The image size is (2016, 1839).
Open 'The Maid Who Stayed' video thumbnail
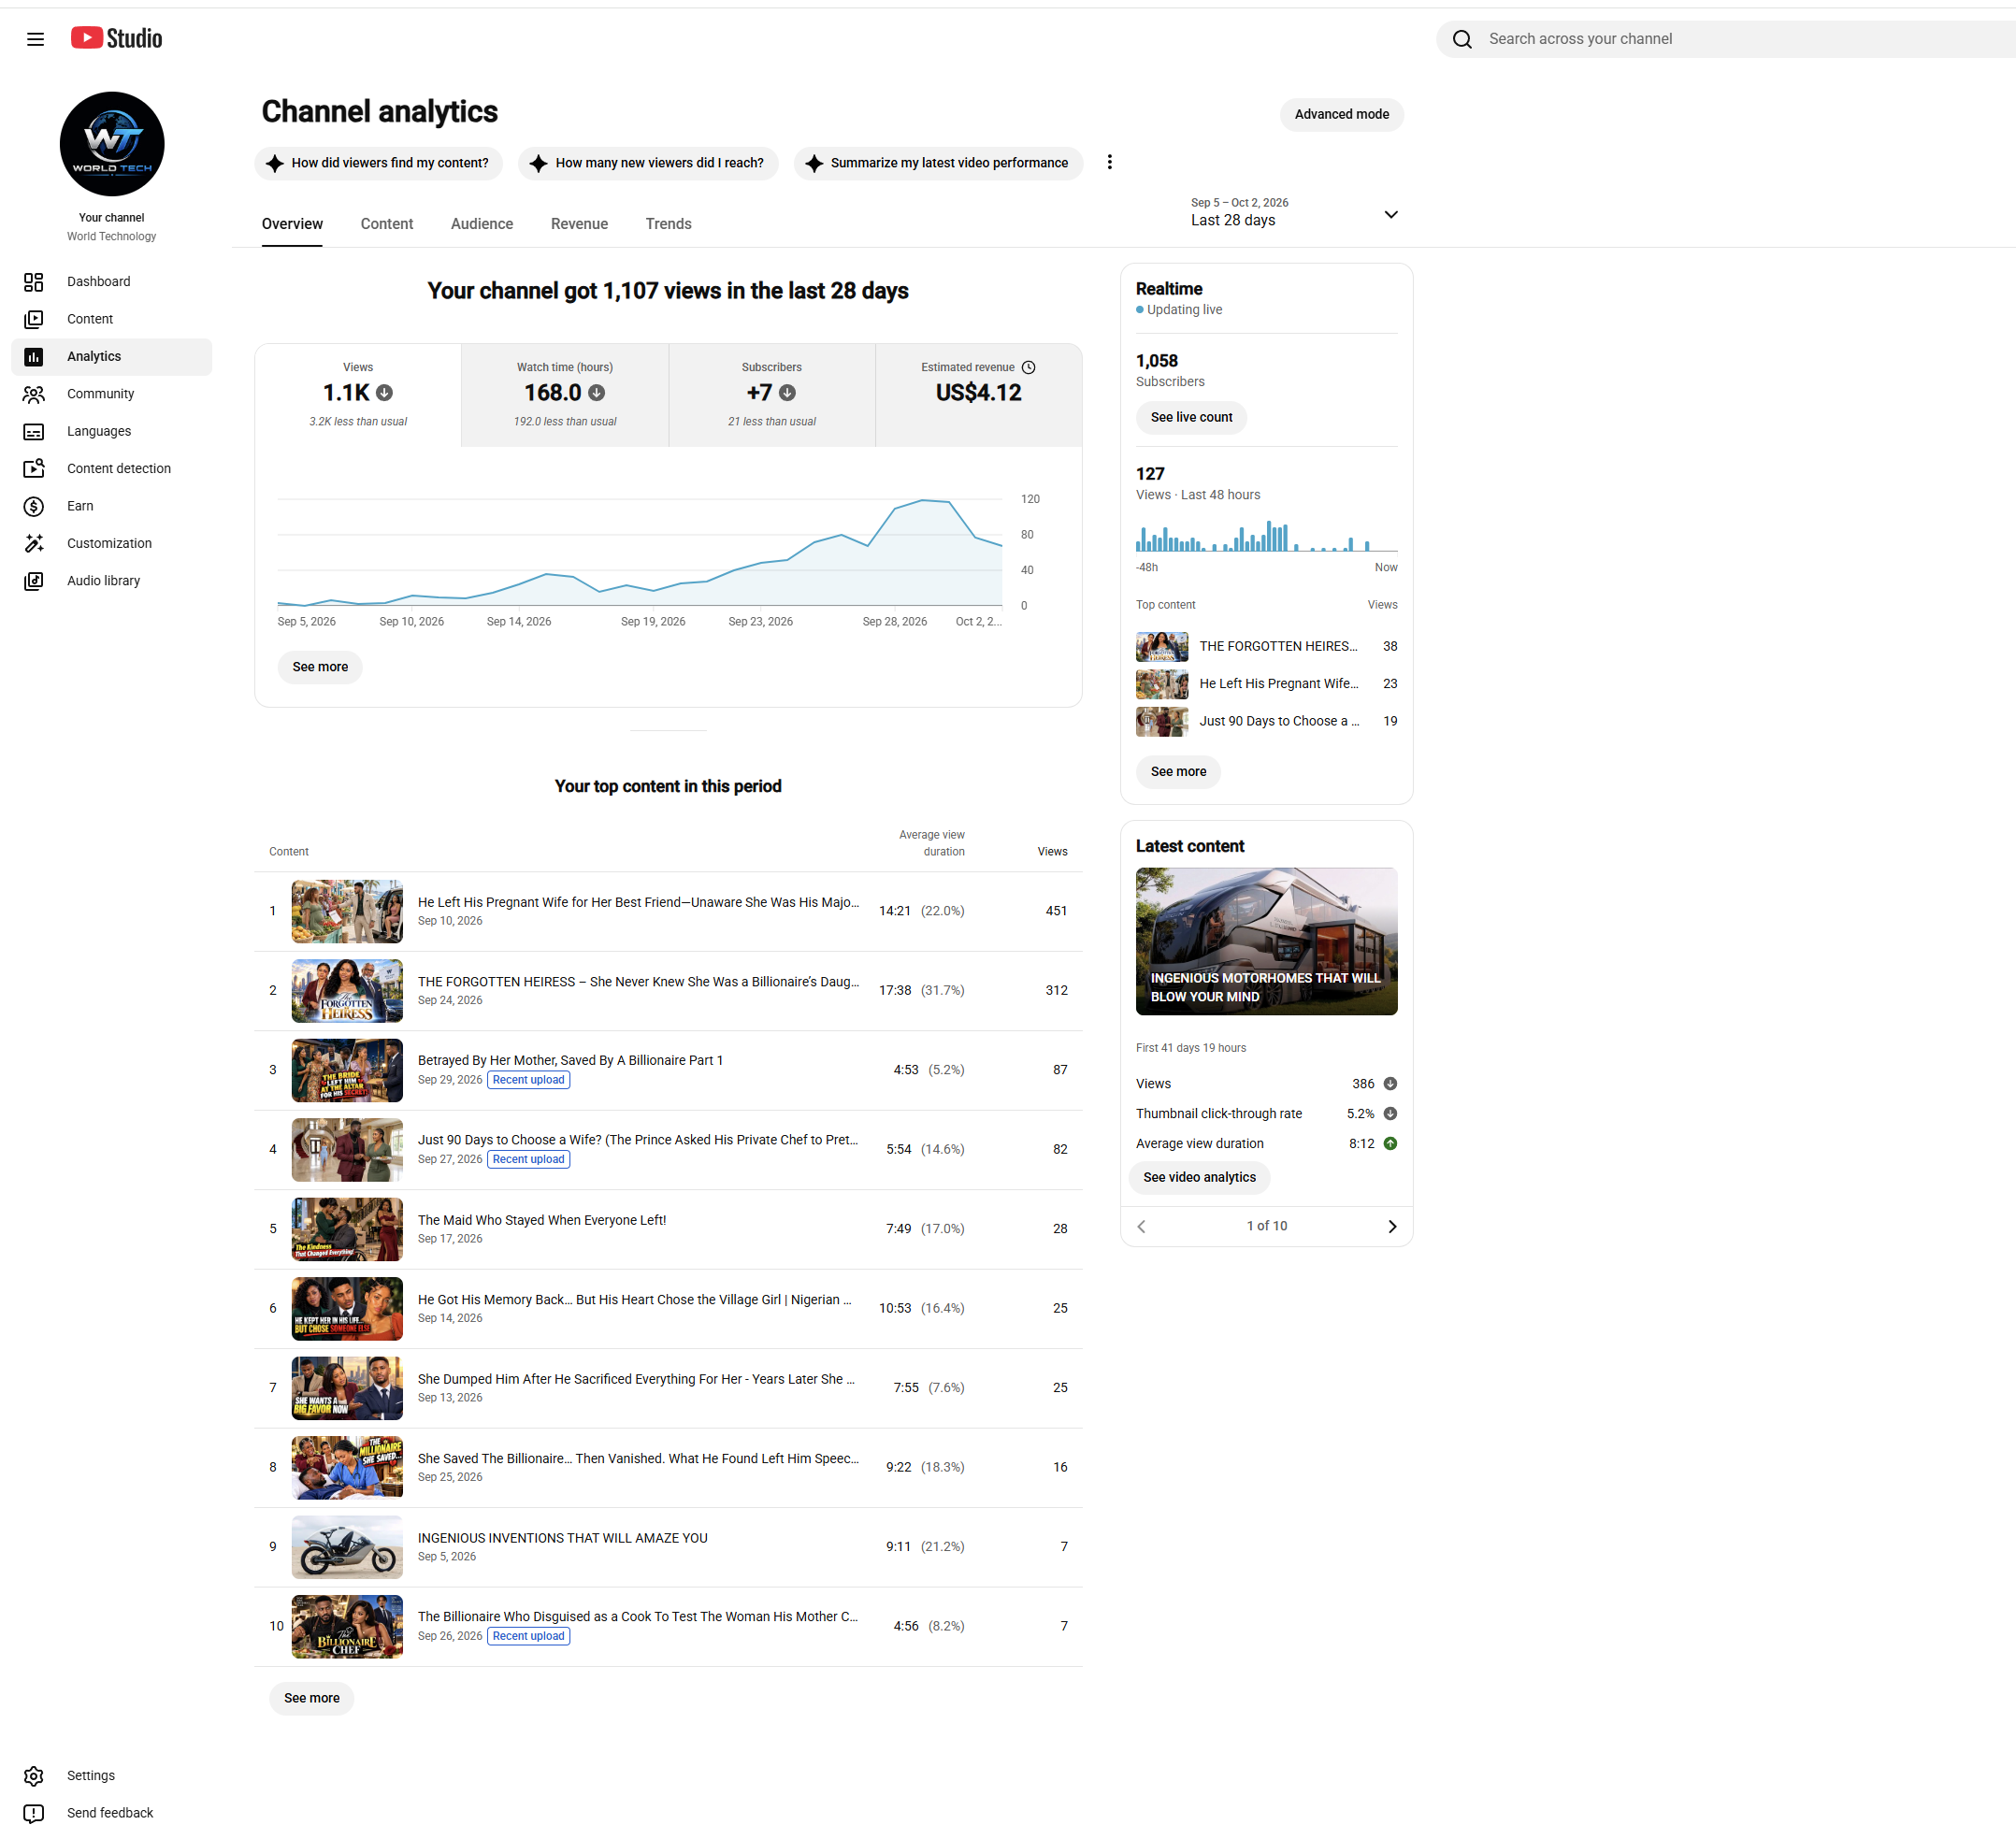coord(347,1230)
